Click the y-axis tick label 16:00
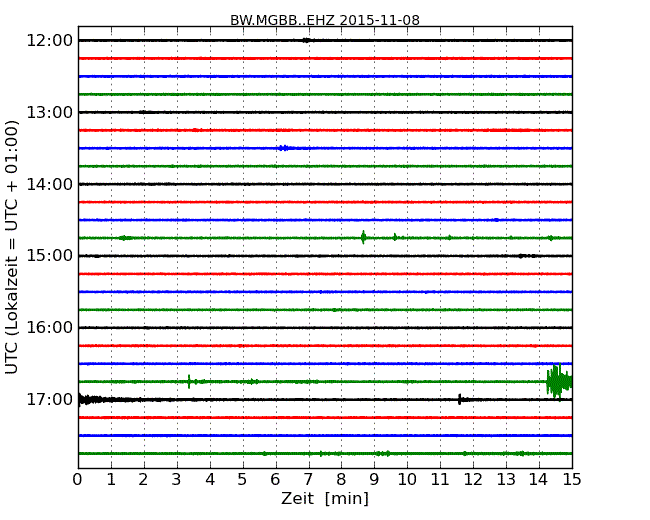The image size is (650, 520). point(50,328)
